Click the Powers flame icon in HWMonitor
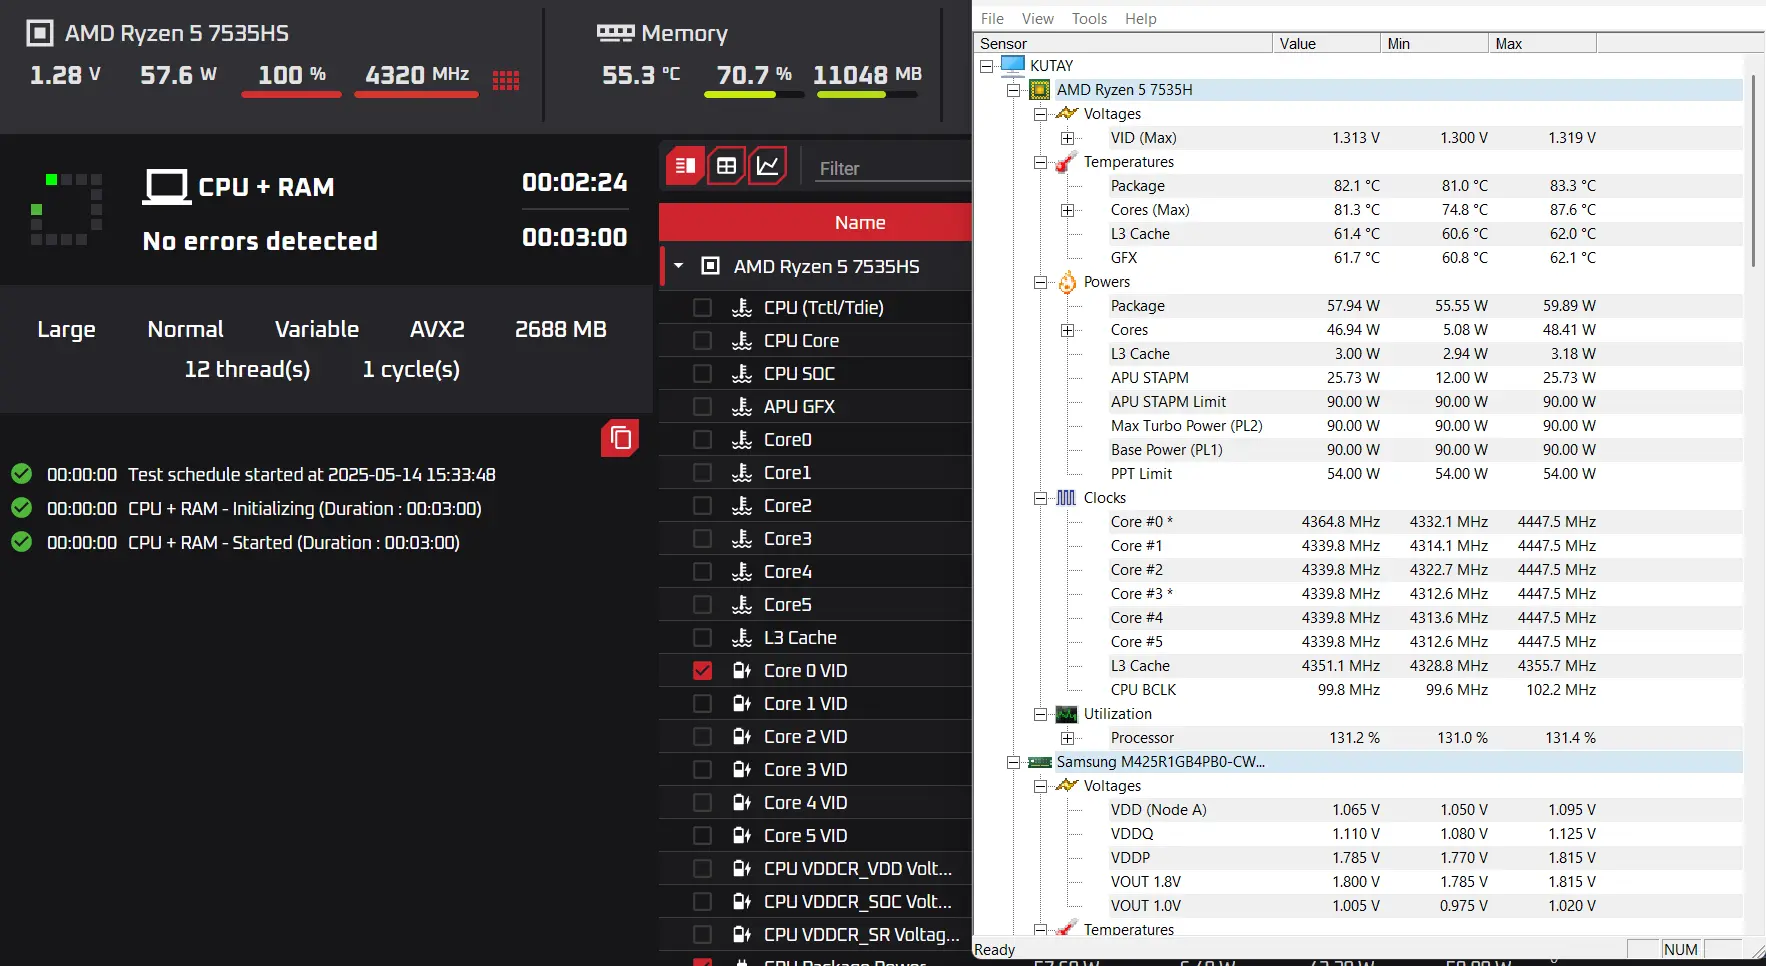The image size is (1766, 966). pos(1067,282)
